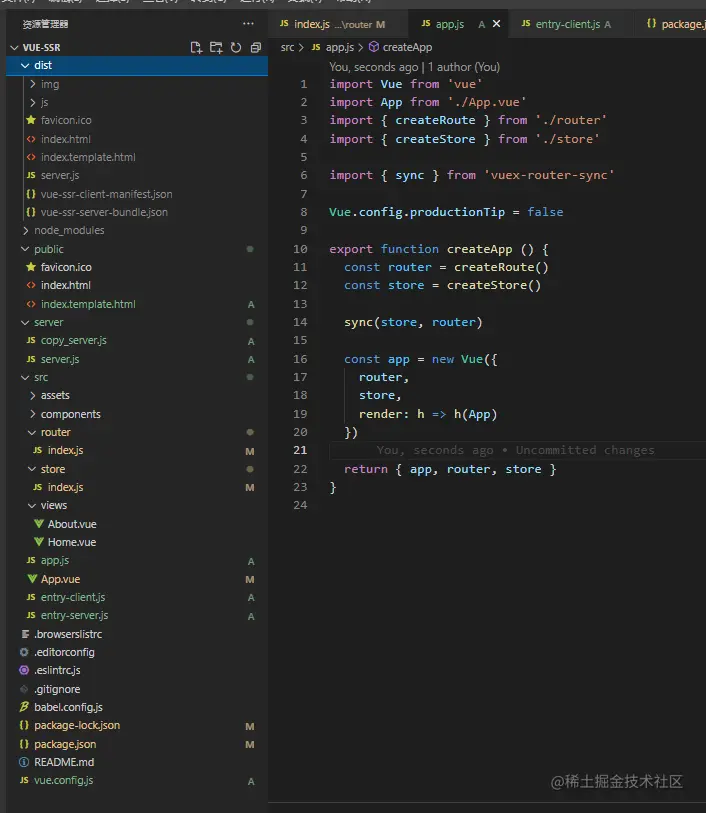Click the New File icon in explorer header
706x813 pixels.
pos(196,48)
